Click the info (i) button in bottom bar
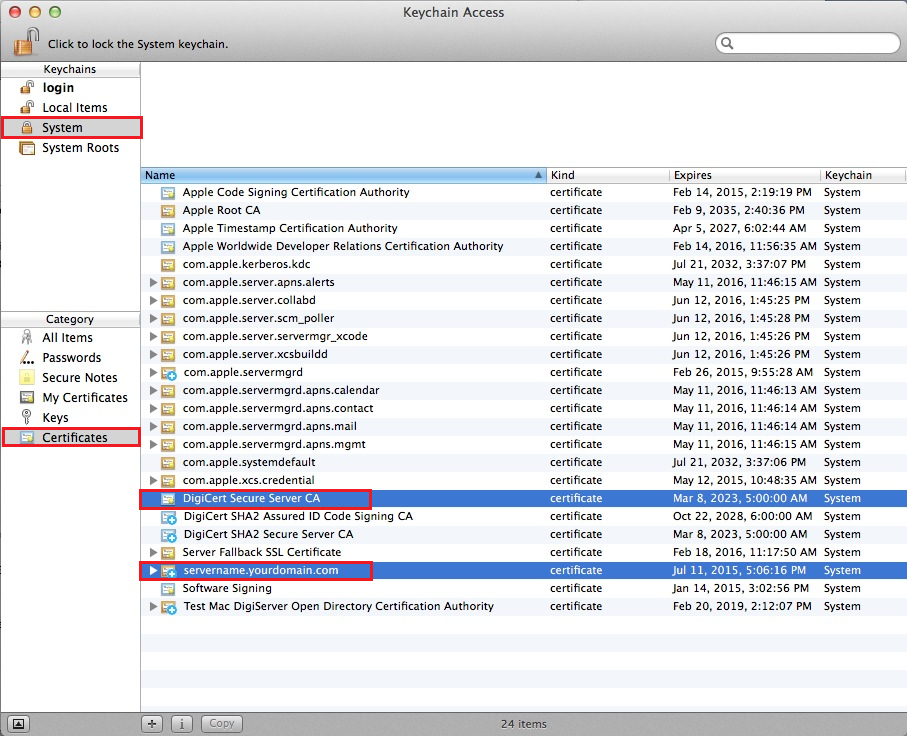The height and width of the screenshot is (736, 907). point(182,724)
